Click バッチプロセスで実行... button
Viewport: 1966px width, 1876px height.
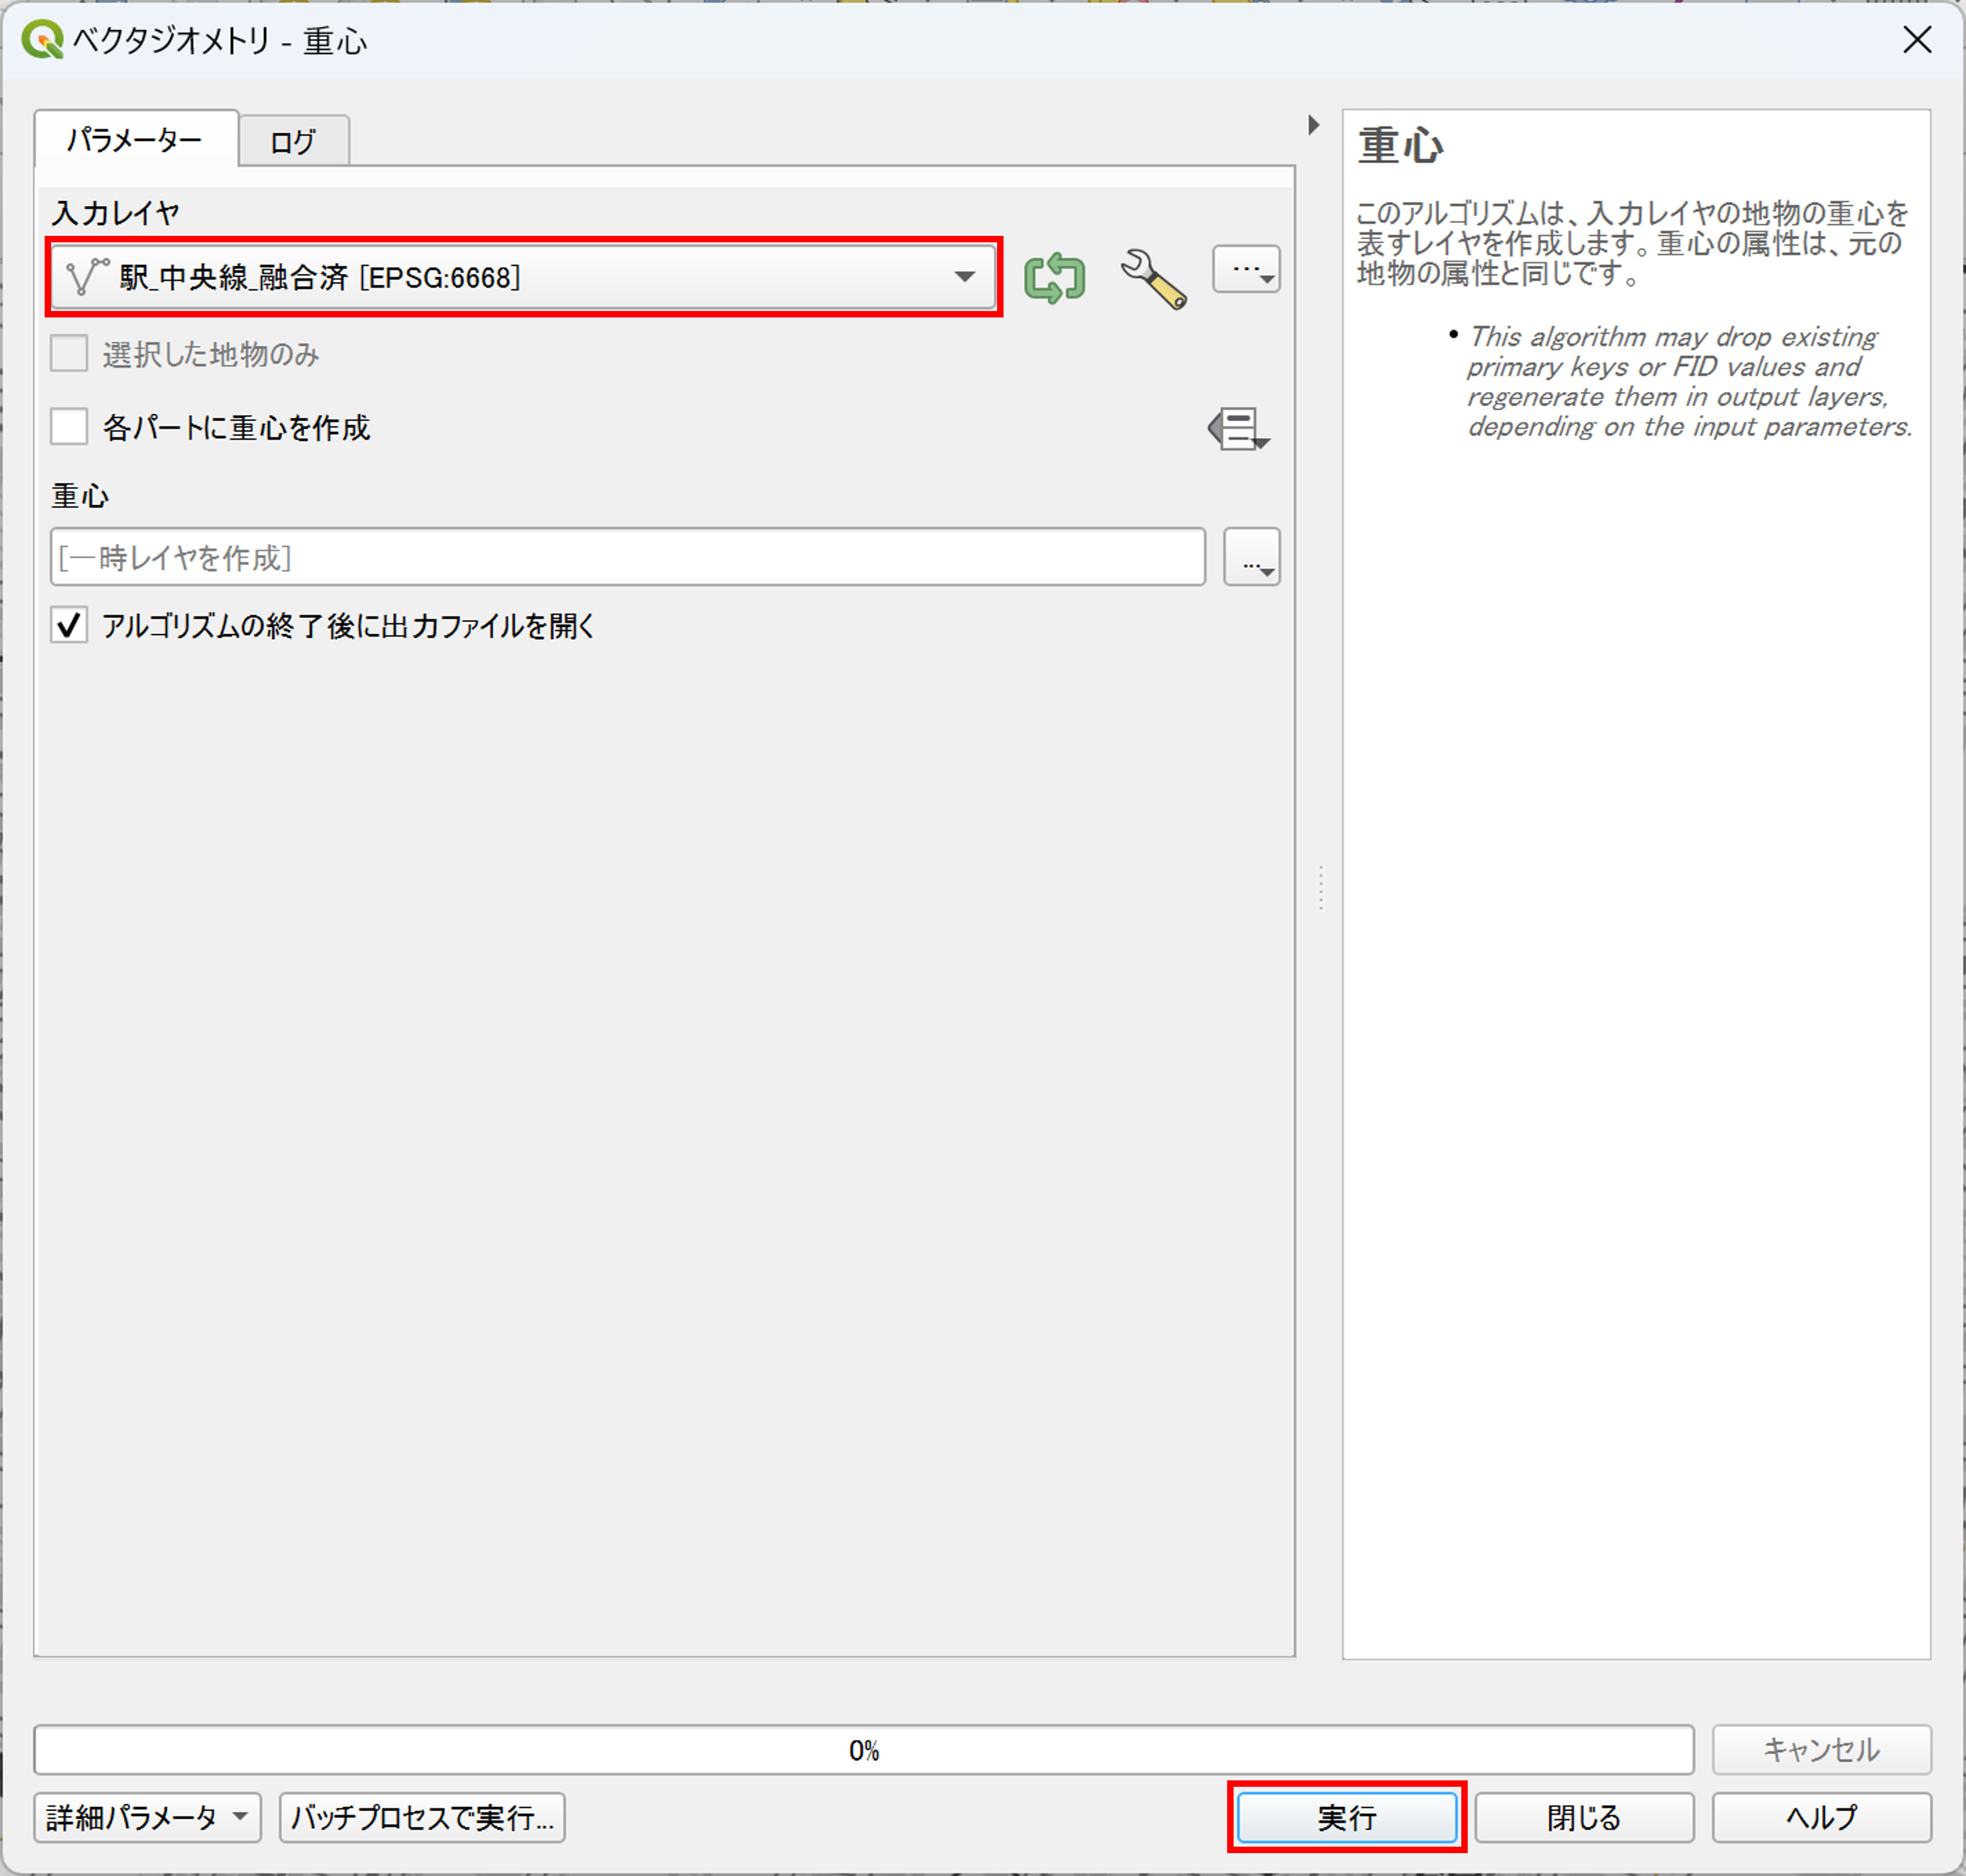[x=422, y=1817]
